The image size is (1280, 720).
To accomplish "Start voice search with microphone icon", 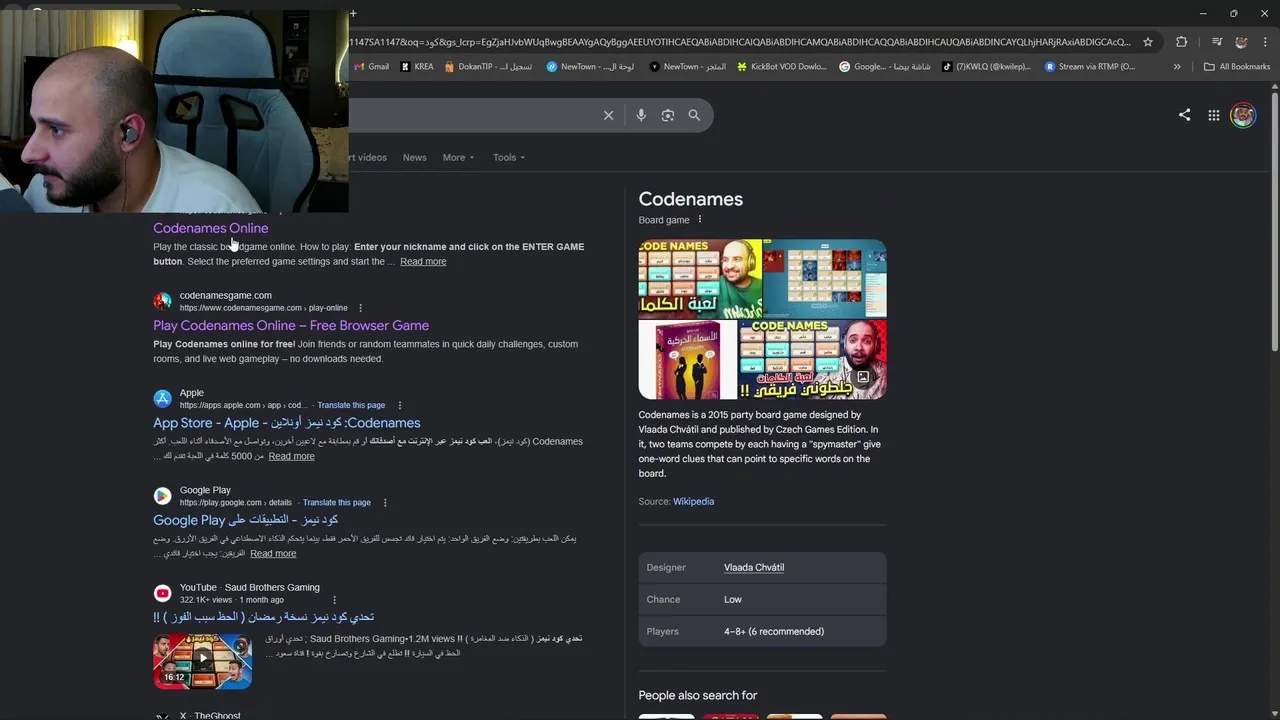I will pyautogui.click(x=641, y=115).
